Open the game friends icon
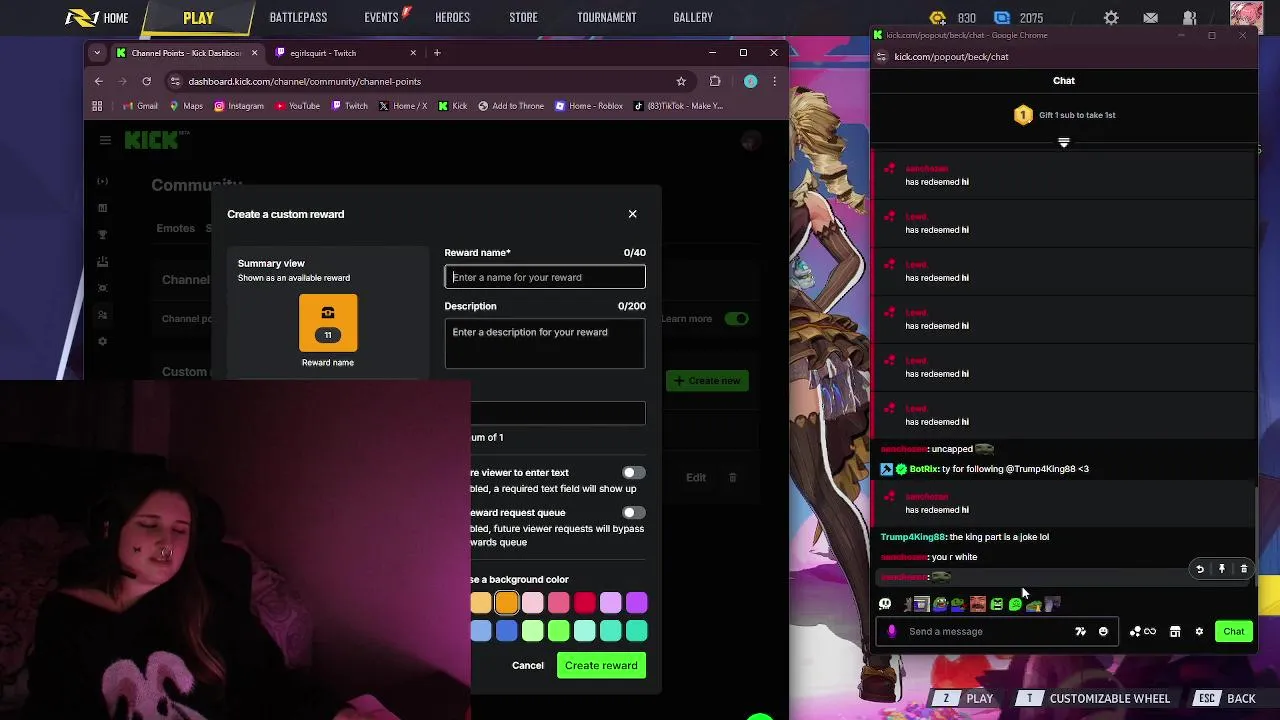The image size is (1280, 720). point(1189,18)
